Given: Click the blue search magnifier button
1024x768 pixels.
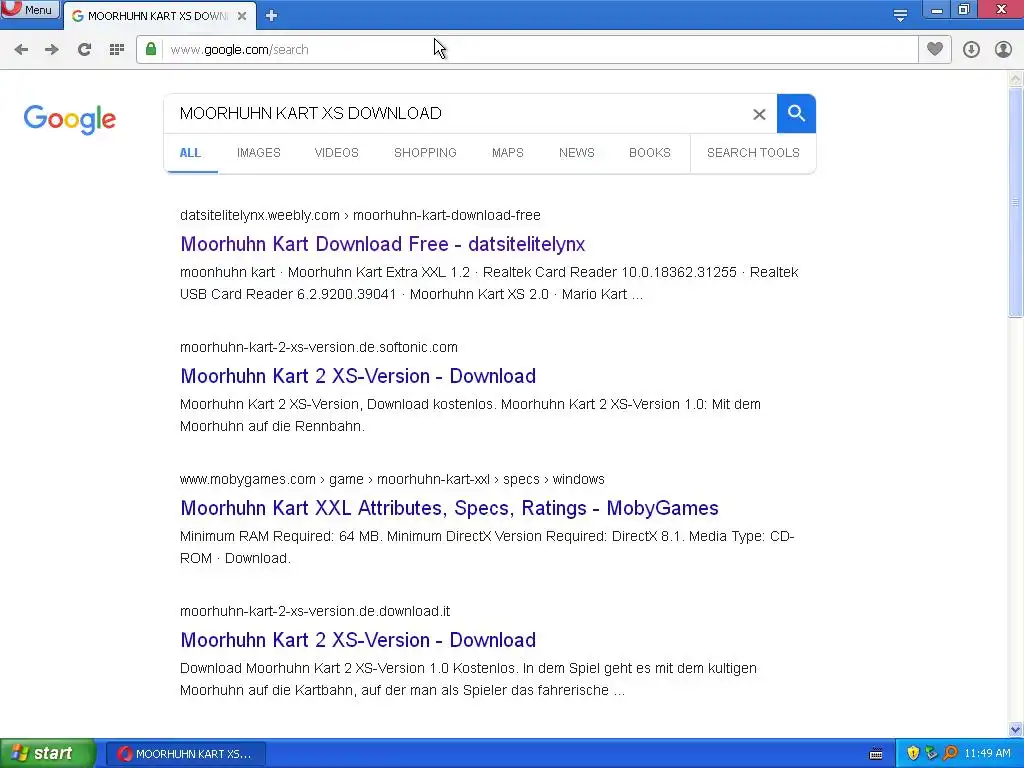Looking at the screenshot, I should point(796,114).
